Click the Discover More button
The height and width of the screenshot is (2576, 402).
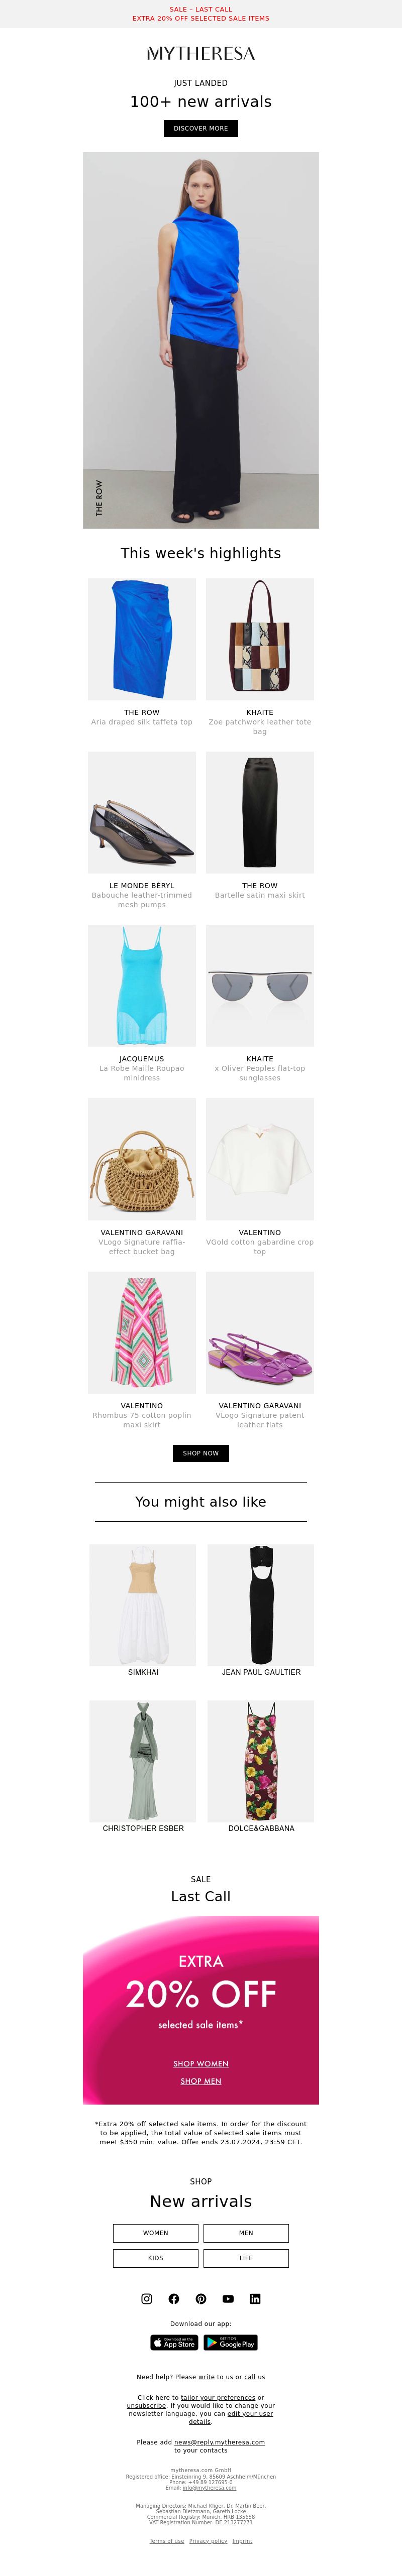(x=201, y=128)
